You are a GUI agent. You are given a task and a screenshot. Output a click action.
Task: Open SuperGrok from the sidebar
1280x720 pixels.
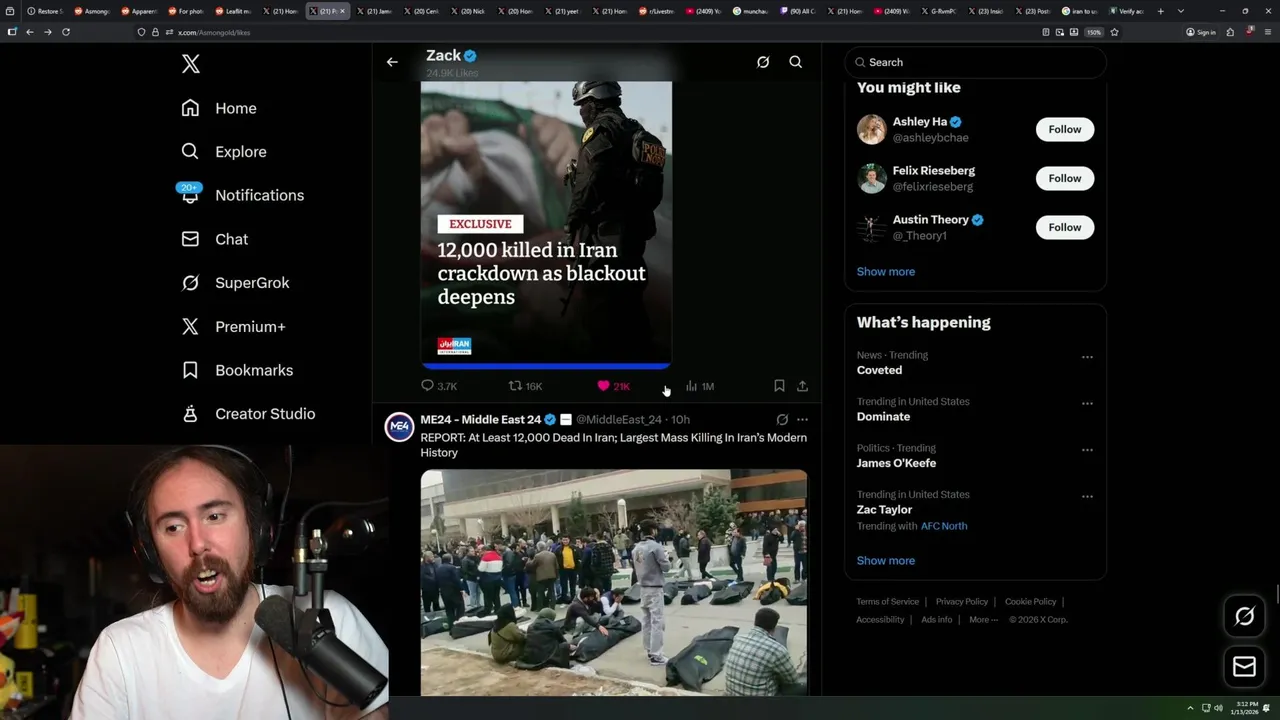(236, 283)
